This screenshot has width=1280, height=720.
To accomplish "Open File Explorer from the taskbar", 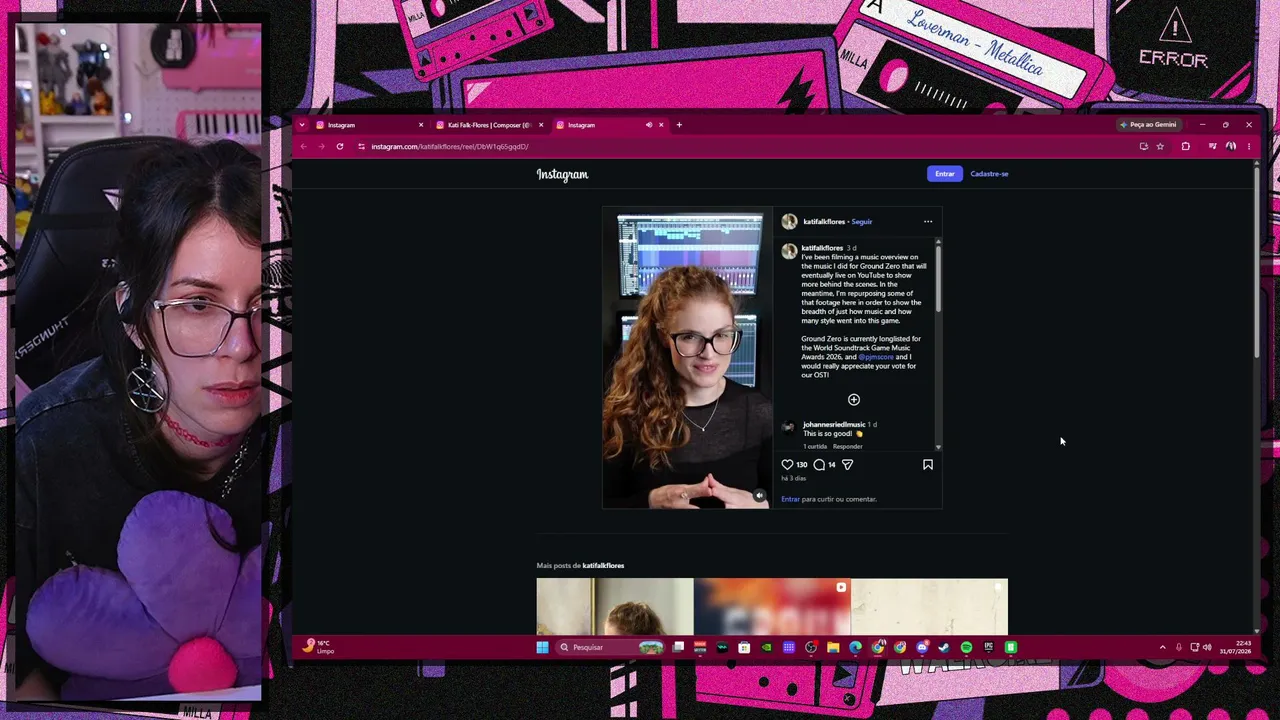I will click(833, 647).
